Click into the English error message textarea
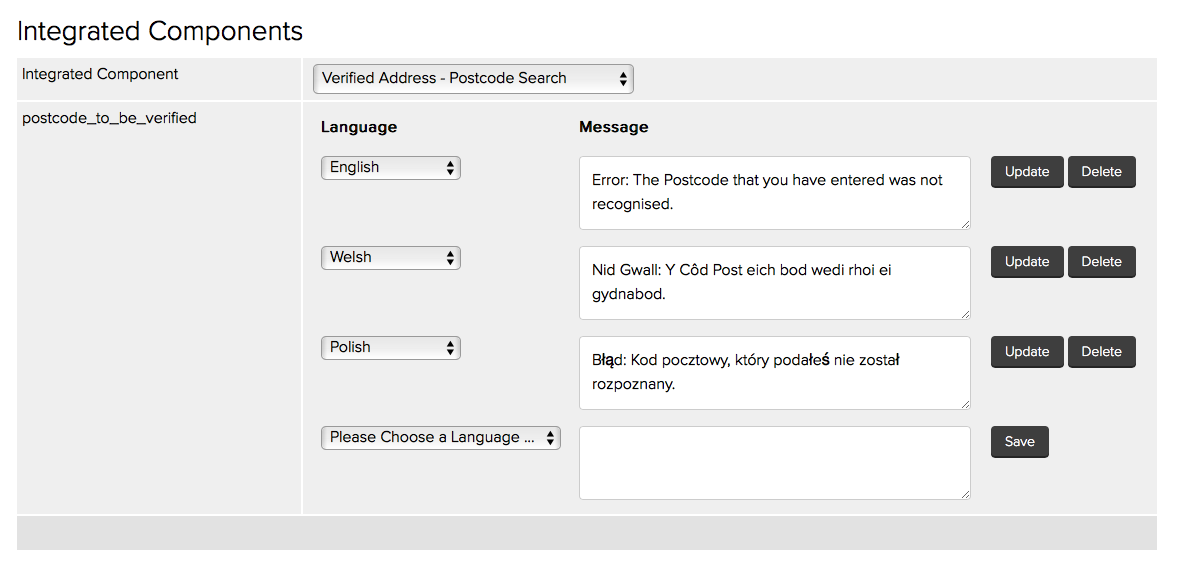The image size is (1178, 573). click(x=774, y=192)
